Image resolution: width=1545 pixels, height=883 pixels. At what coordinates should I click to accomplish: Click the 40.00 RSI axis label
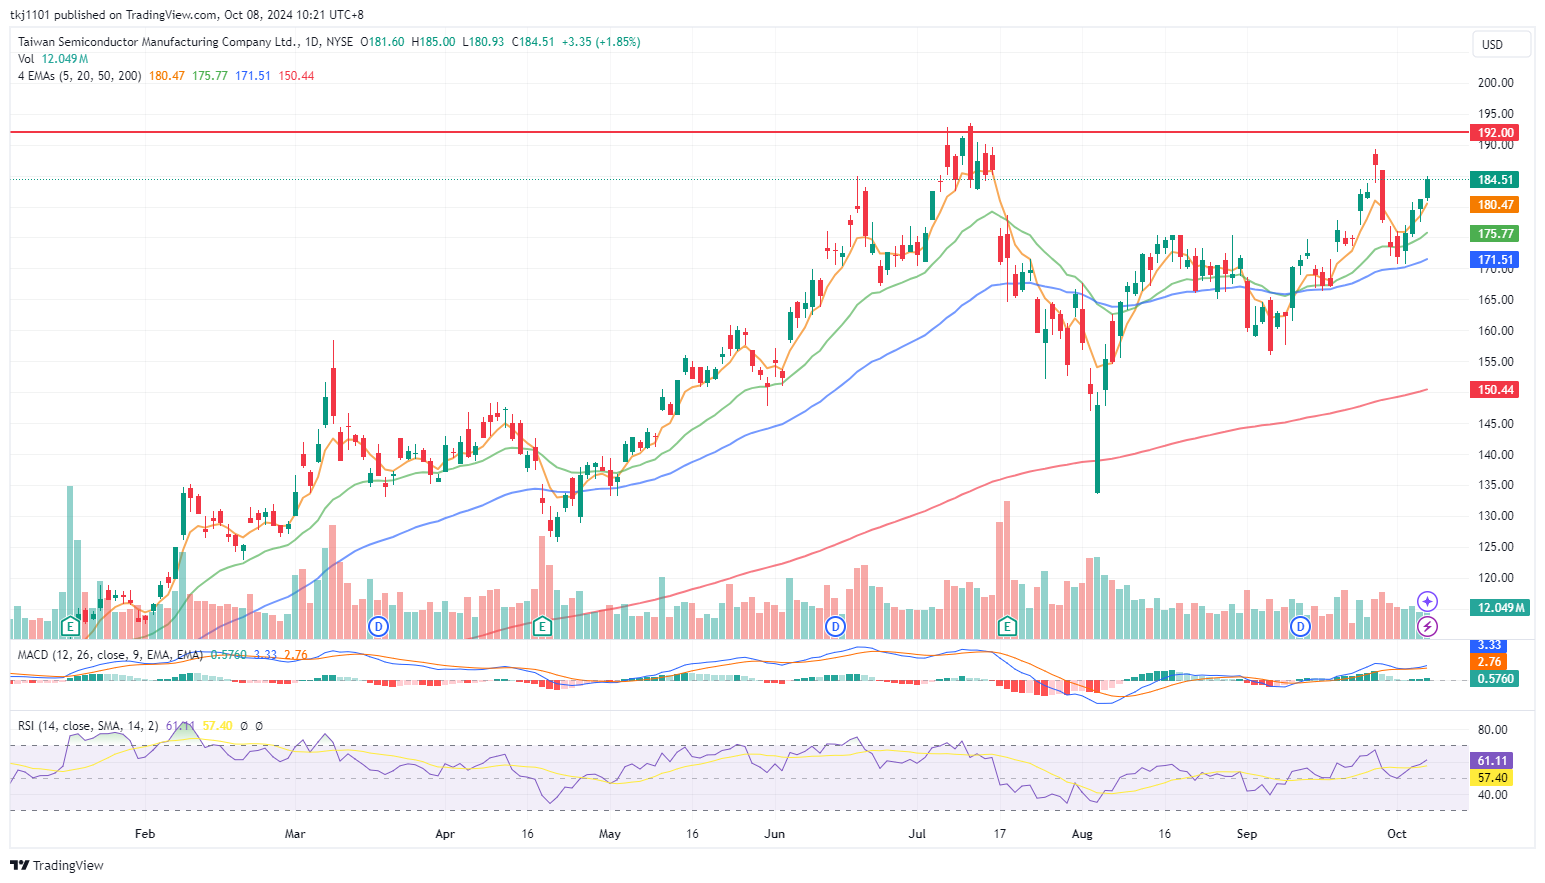click(1492, 795)
